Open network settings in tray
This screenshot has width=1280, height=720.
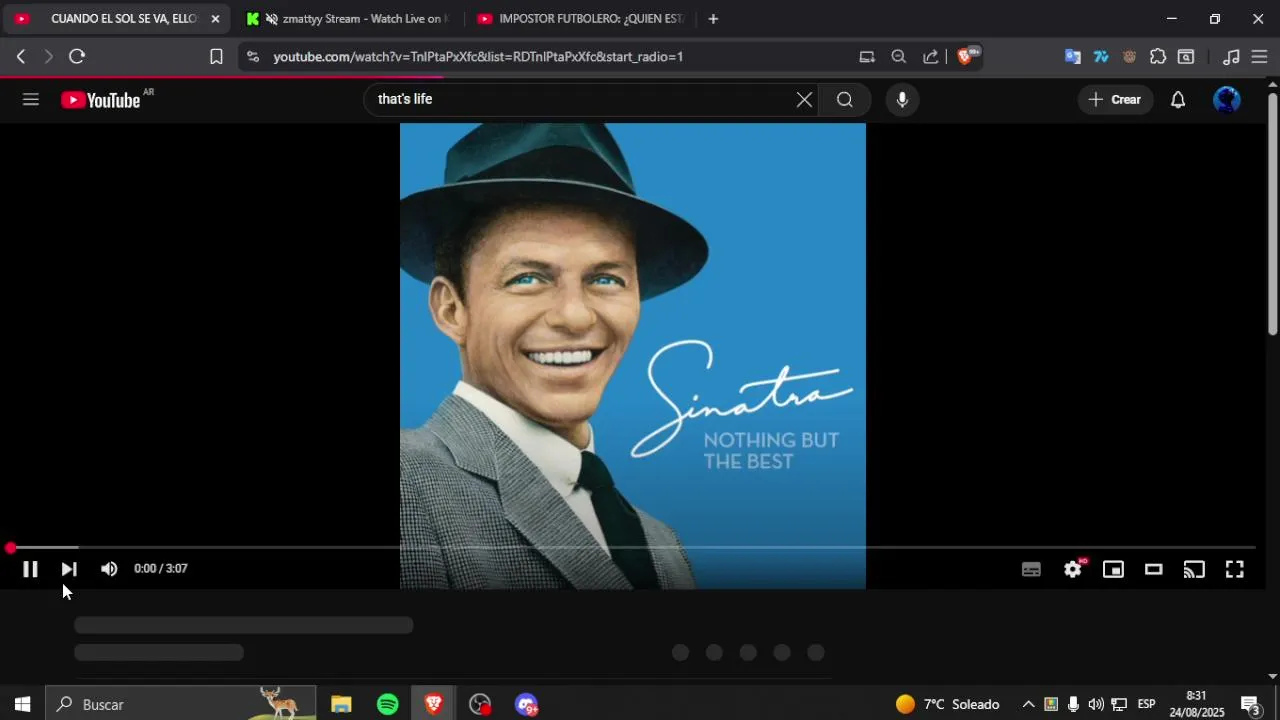pyautogui.click(x=1119, y=704)
